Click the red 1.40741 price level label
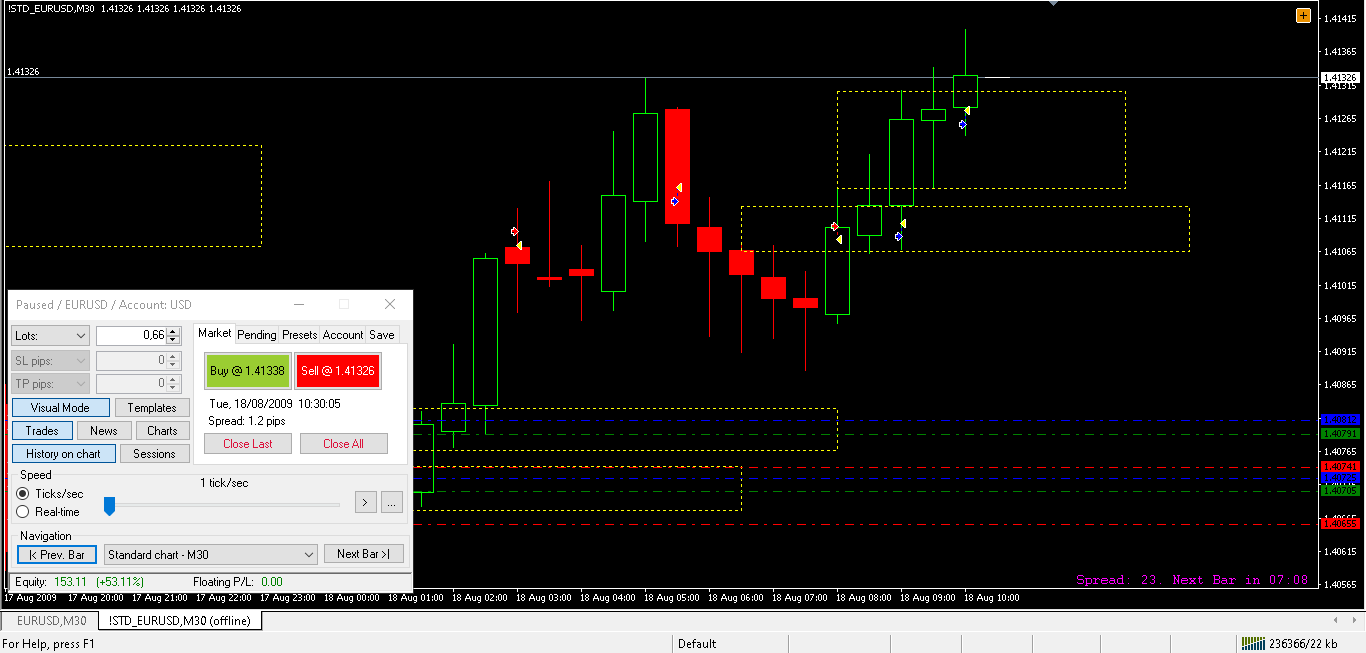Screen dimensions: 1366x653 pos(1340,467)
